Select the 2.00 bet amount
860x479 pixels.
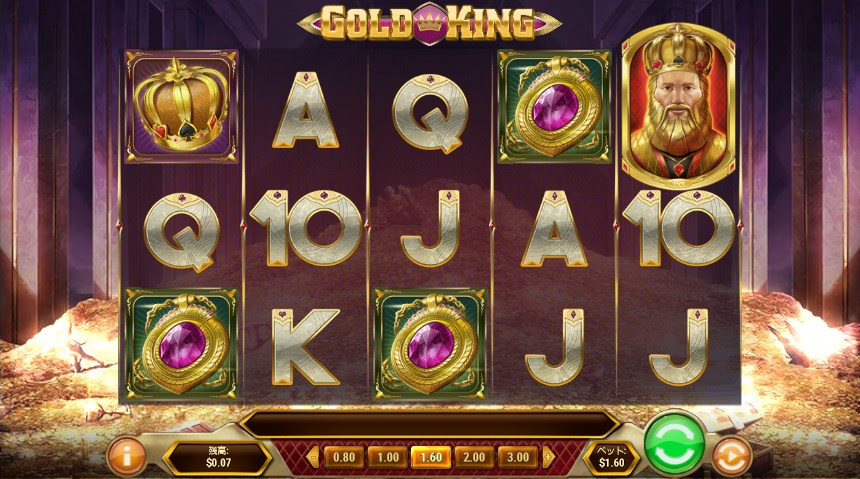(474, 457)
